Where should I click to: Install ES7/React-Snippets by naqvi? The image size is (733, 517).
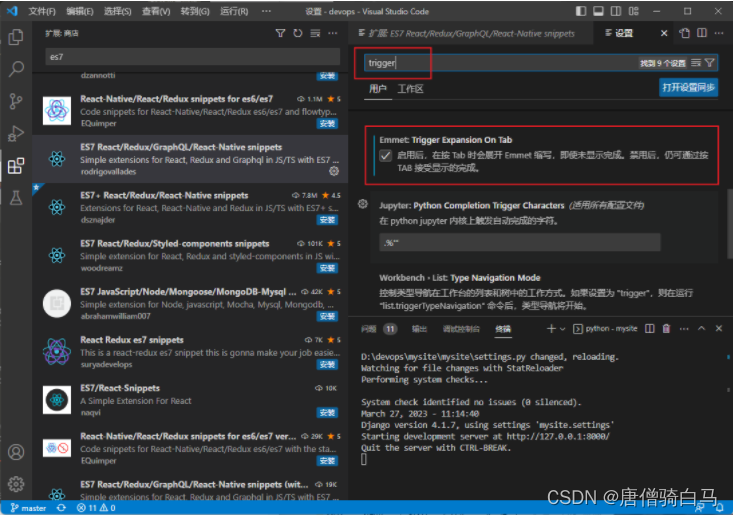click(x=327, y=413)
